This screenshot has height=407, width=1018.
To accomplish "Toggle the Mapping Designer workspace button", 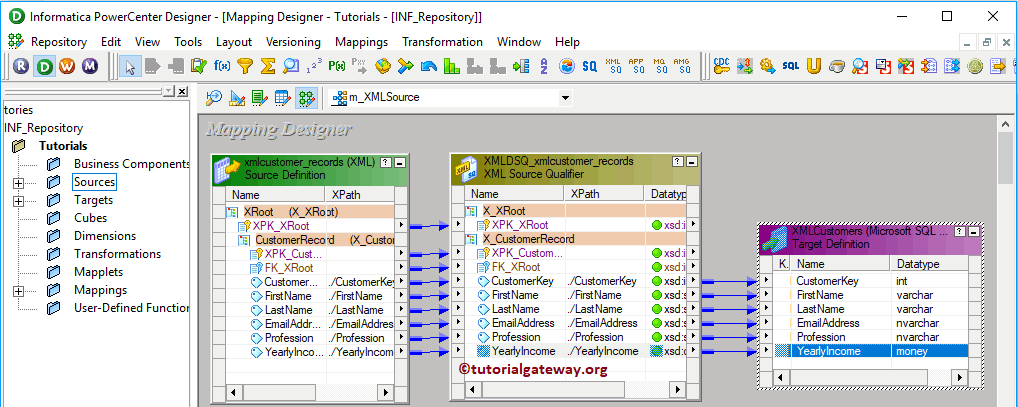I will coord(306,98).
